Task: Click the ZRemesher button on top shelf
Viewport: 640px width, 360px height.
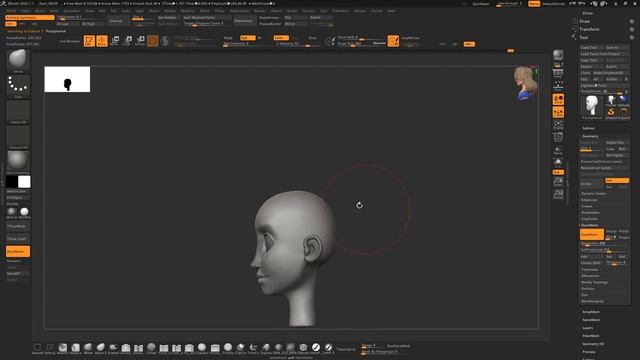Action: 244,21
